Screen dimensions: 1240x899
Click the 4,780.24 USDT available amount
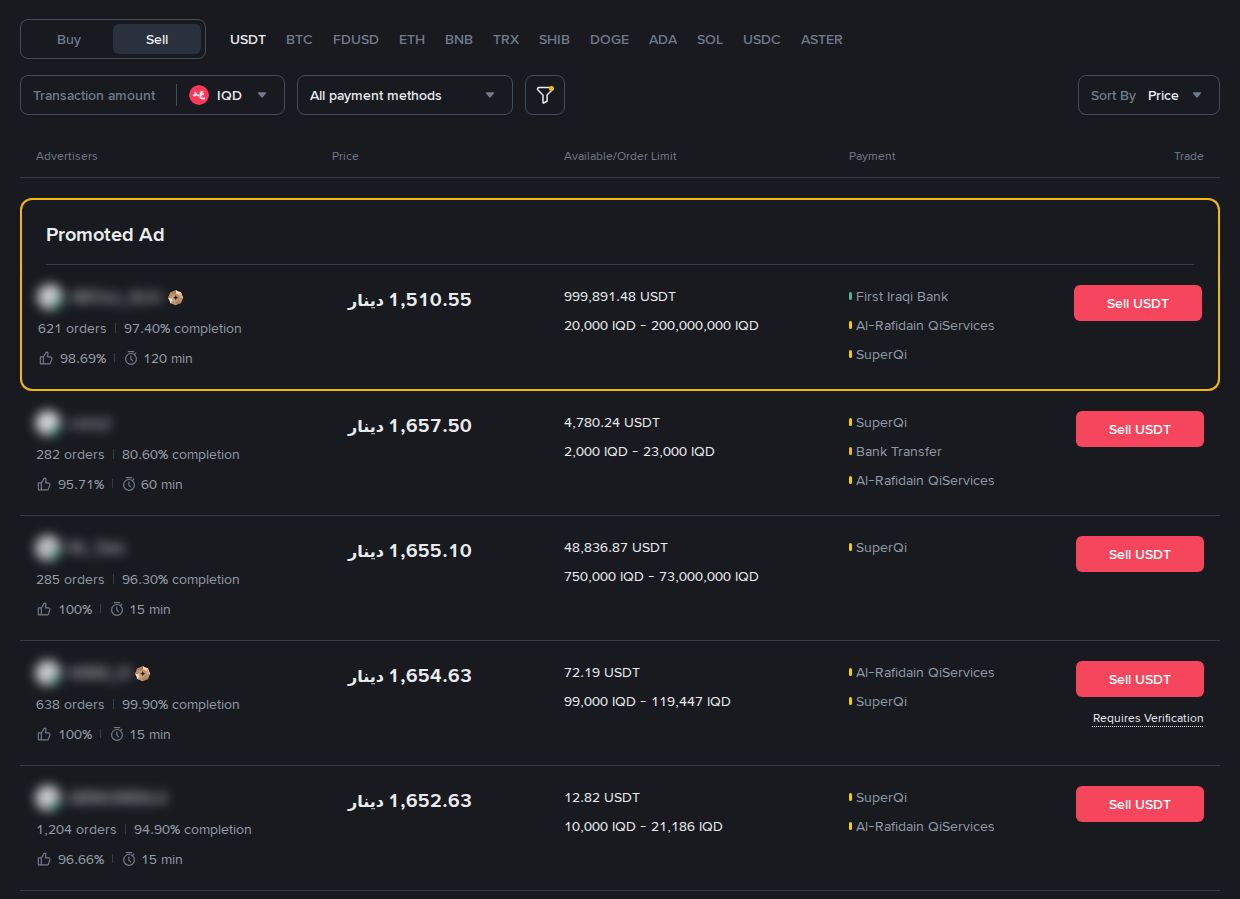612,422
